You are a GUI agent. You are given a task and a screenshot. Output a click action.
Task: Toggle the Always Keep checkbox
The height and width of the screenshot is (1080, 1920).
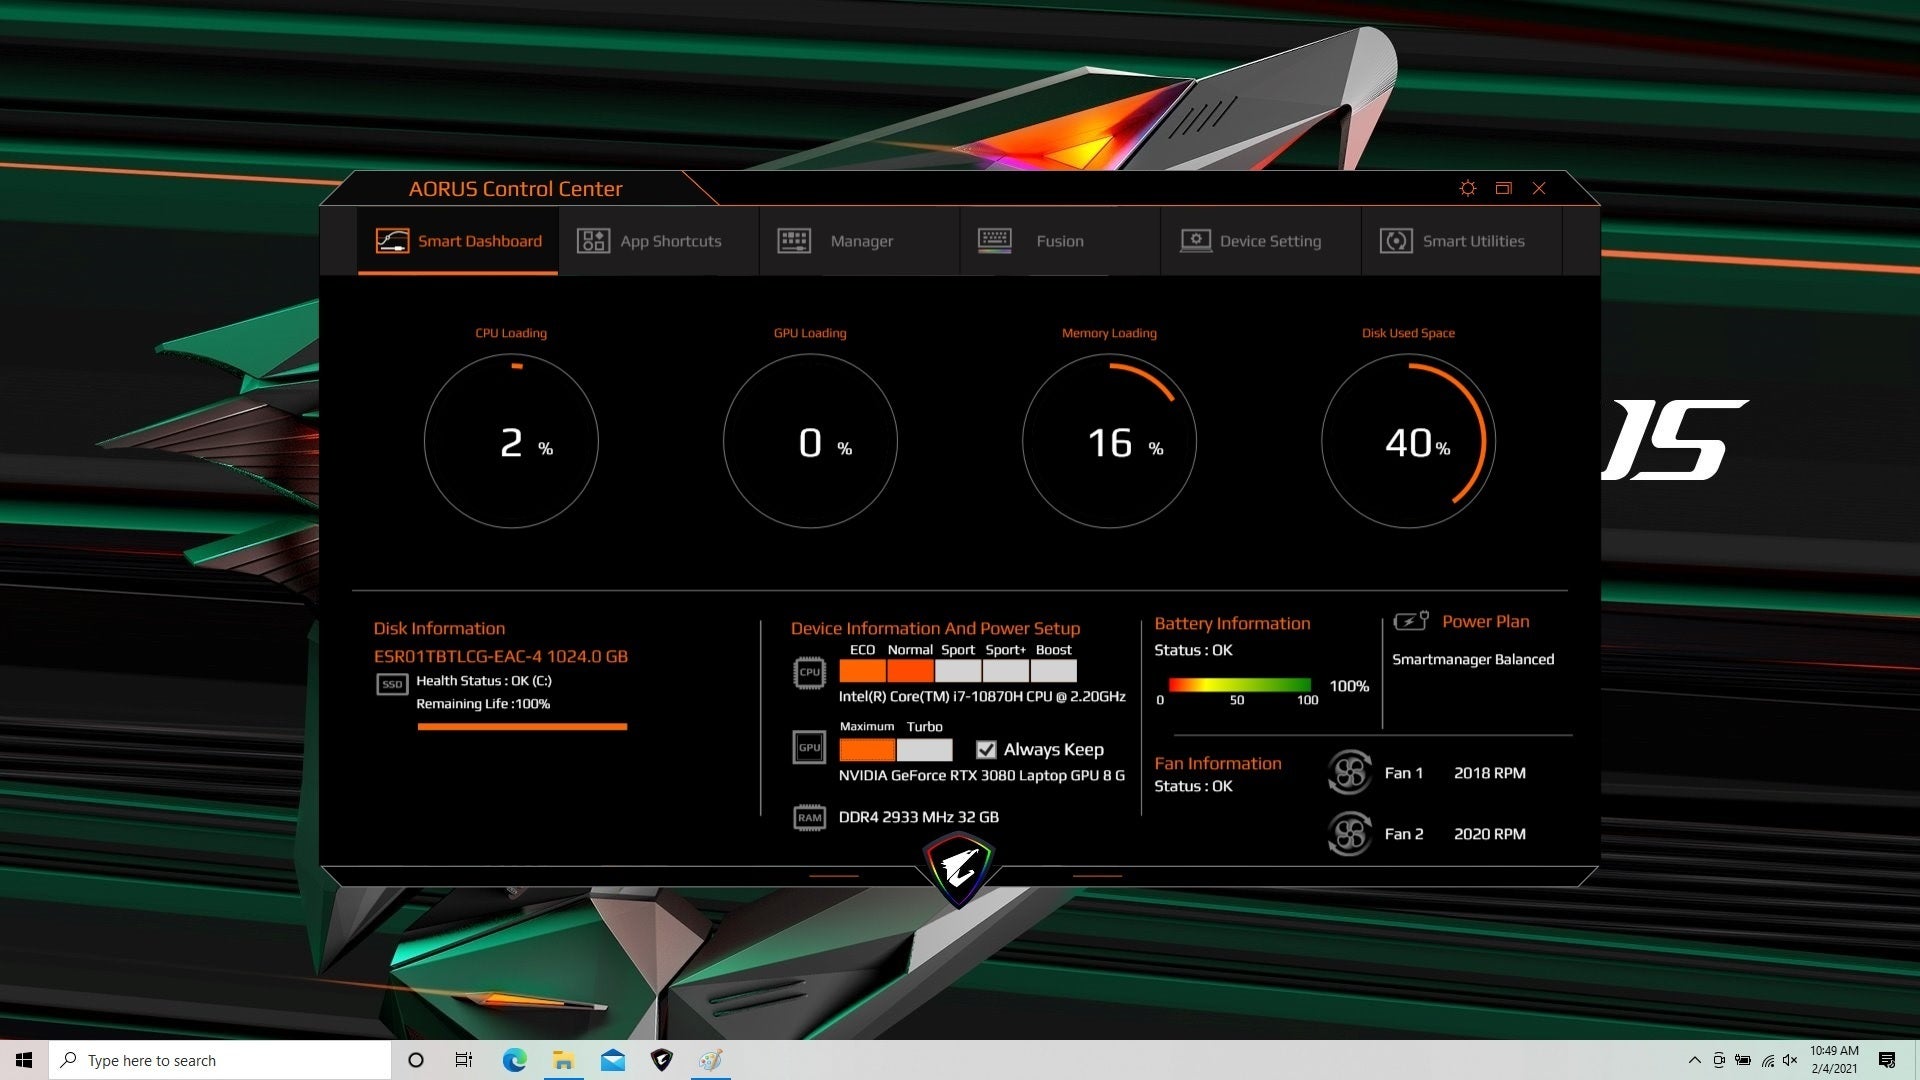(x=986, y=749)
